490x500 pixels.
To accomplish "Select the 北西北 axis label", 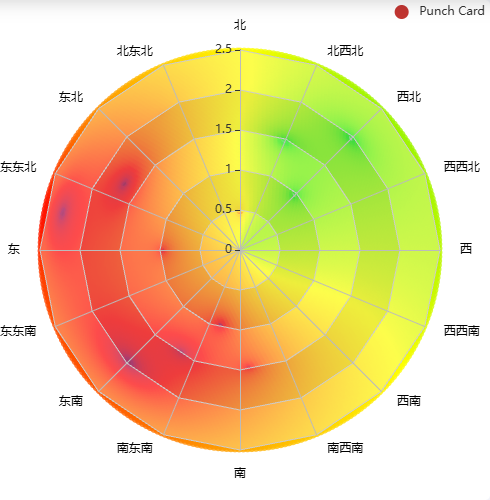I will coord(345,51).
